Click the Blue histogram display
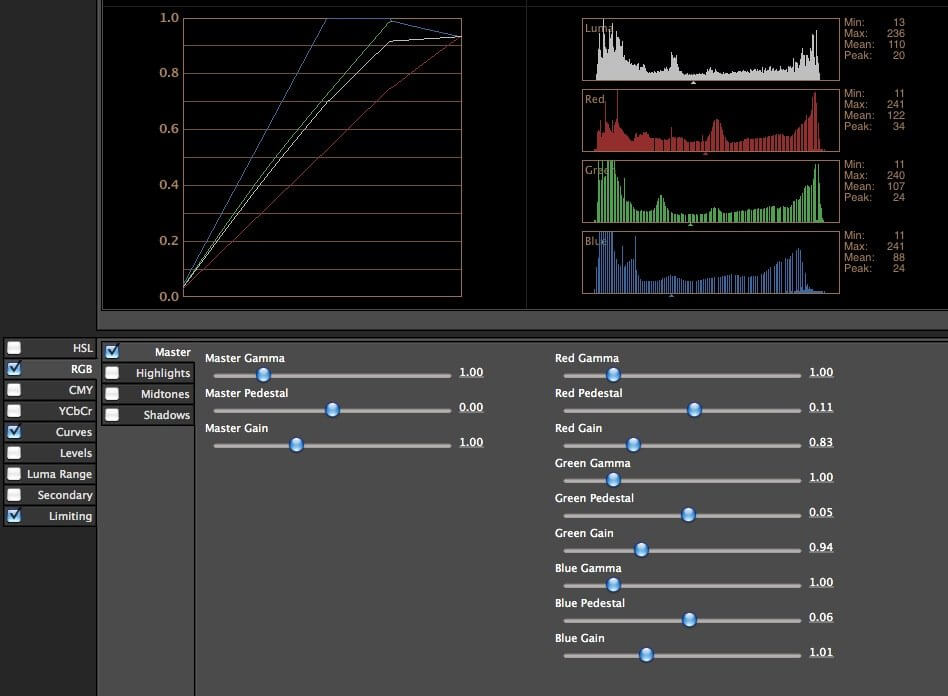The image size is (948, 696). (711, 263)
